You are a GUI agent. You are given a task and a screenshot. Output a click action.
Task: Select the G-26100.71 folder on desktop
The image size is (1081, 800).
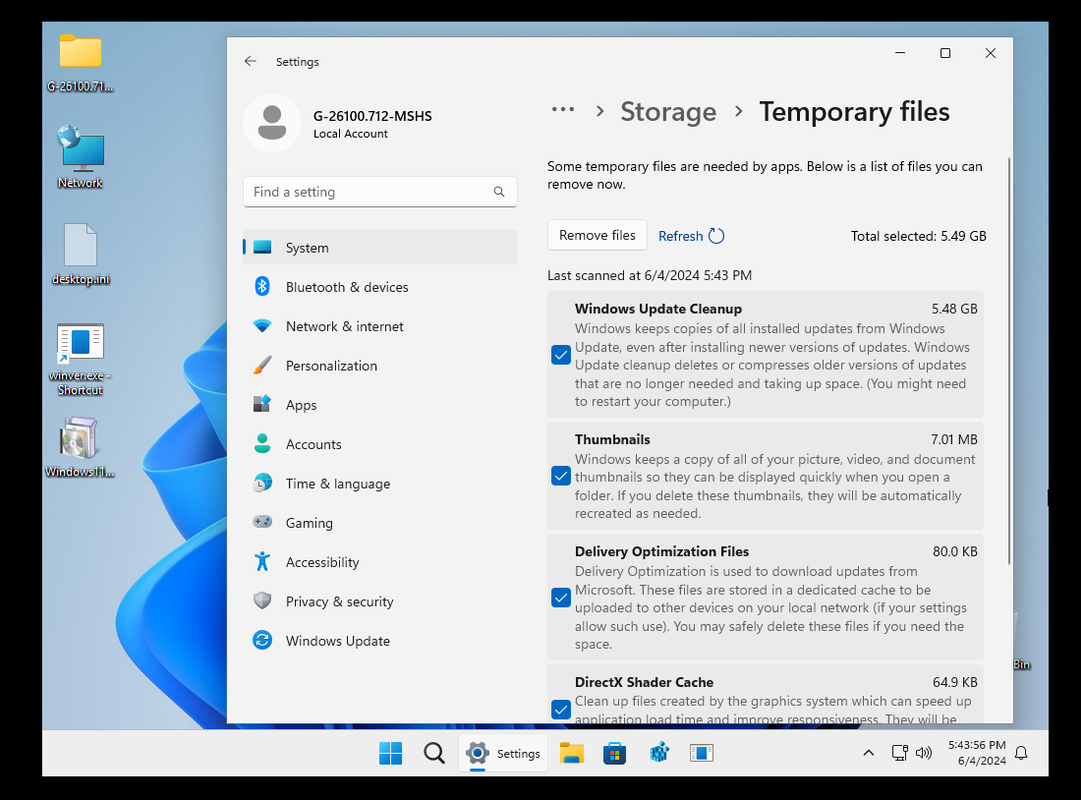[80, 62]
